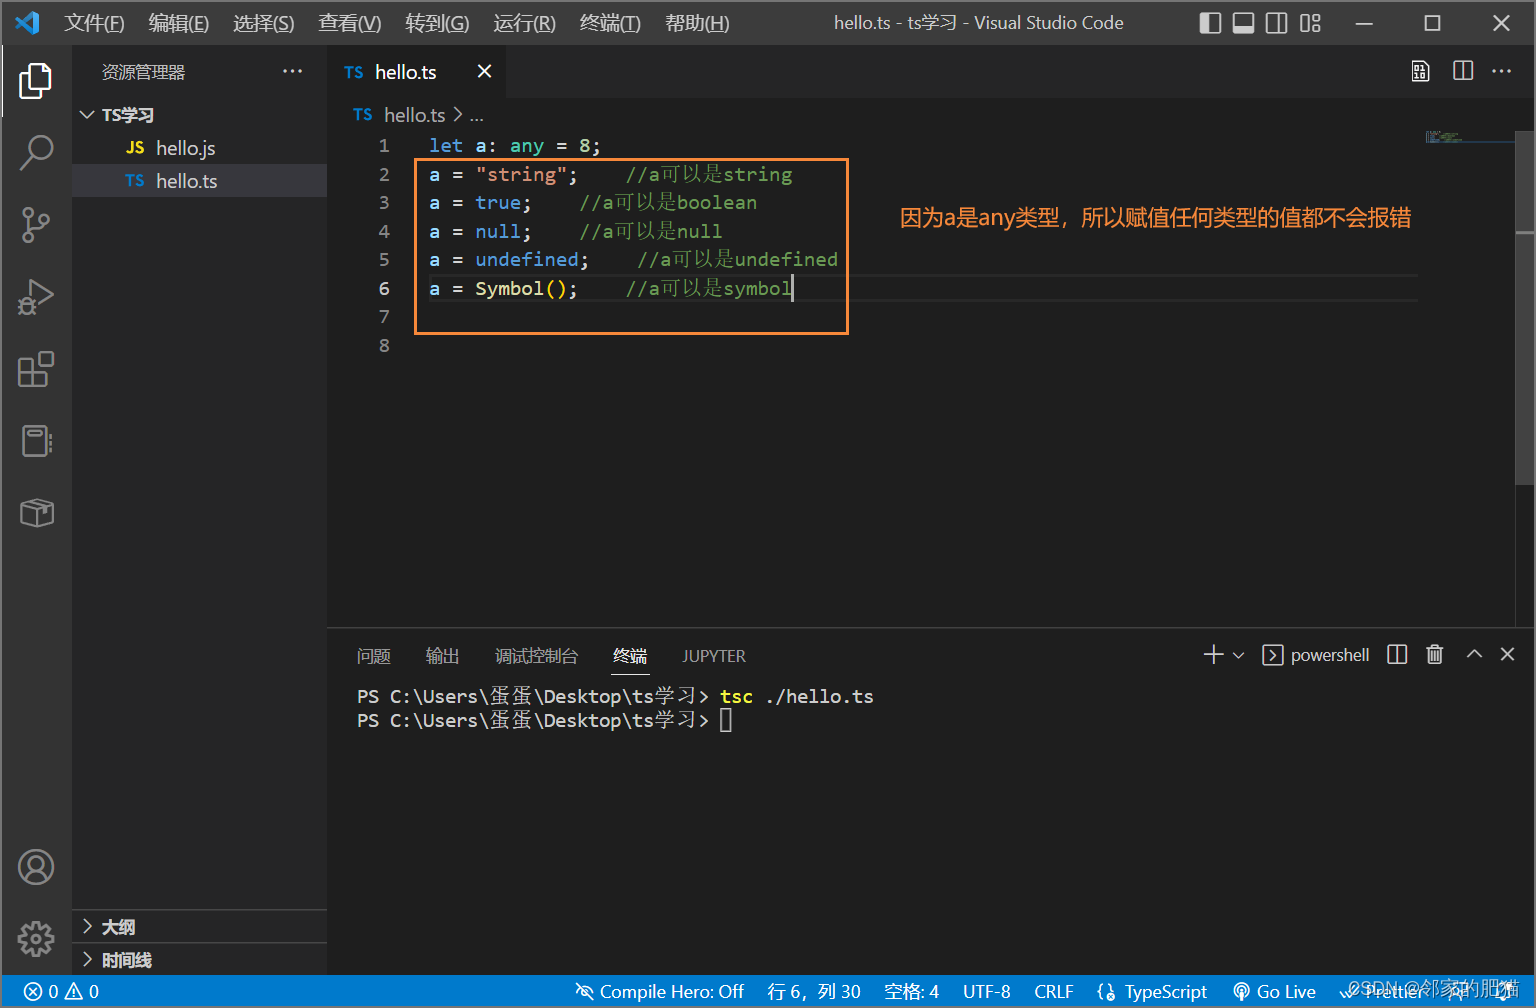Close the terminal panel
This screenshot has height=1008, width=1536.
[1508, 654]
